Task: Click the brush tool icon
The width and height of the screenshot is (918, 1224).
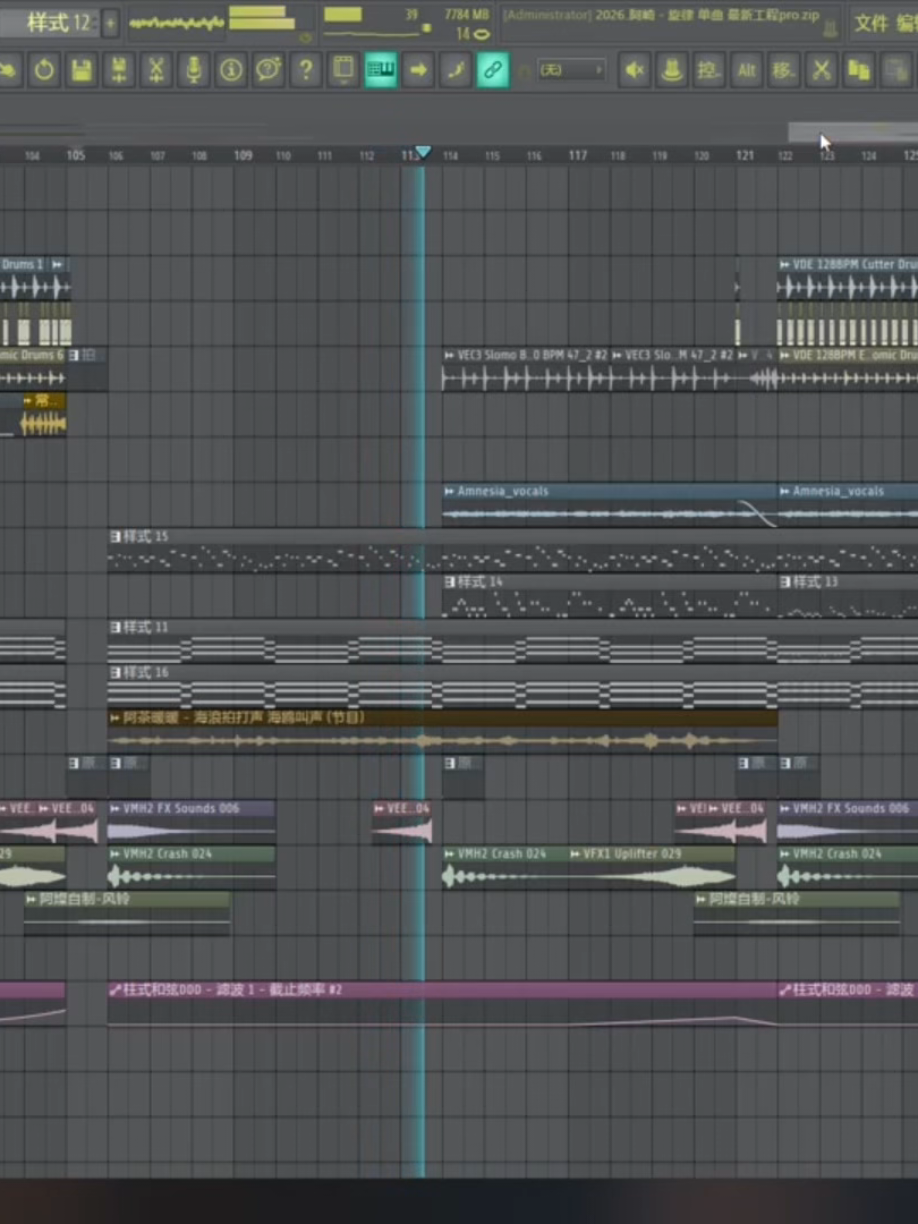Action: (455, 70)
